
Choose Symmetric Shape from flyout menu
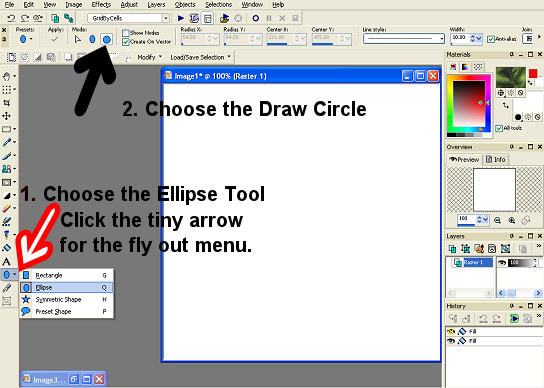tap(66, 300)
